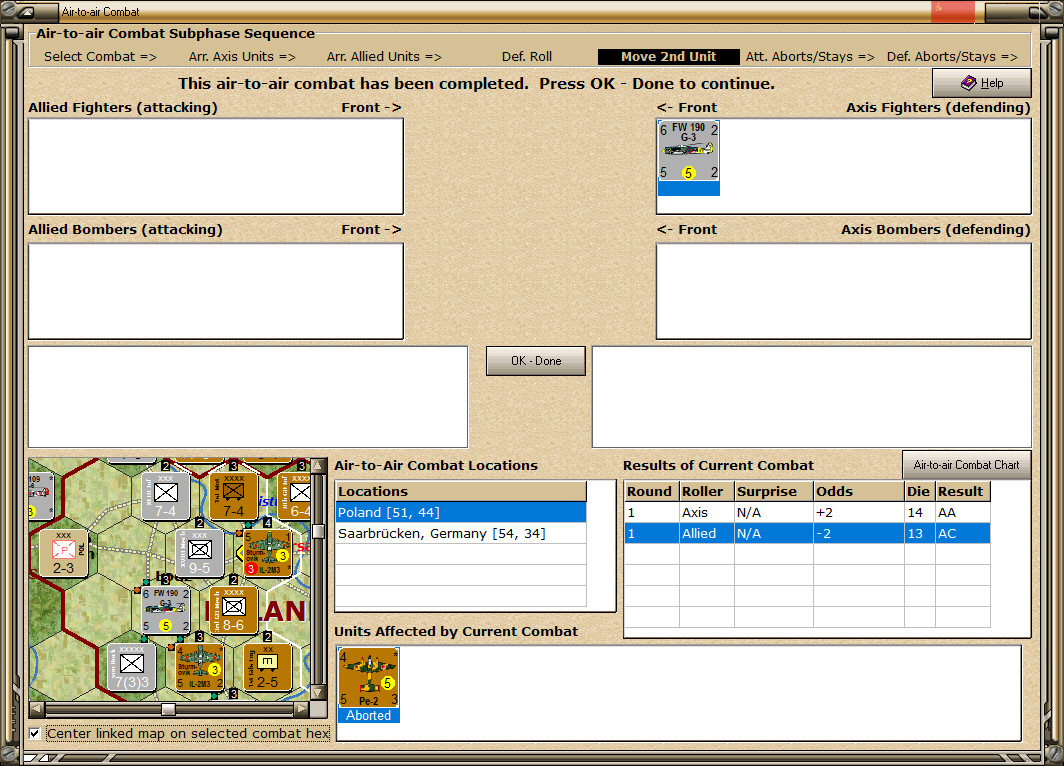Click the Result column header
1064x766 pixels.
pyautogui.click(x=962, y=491)
